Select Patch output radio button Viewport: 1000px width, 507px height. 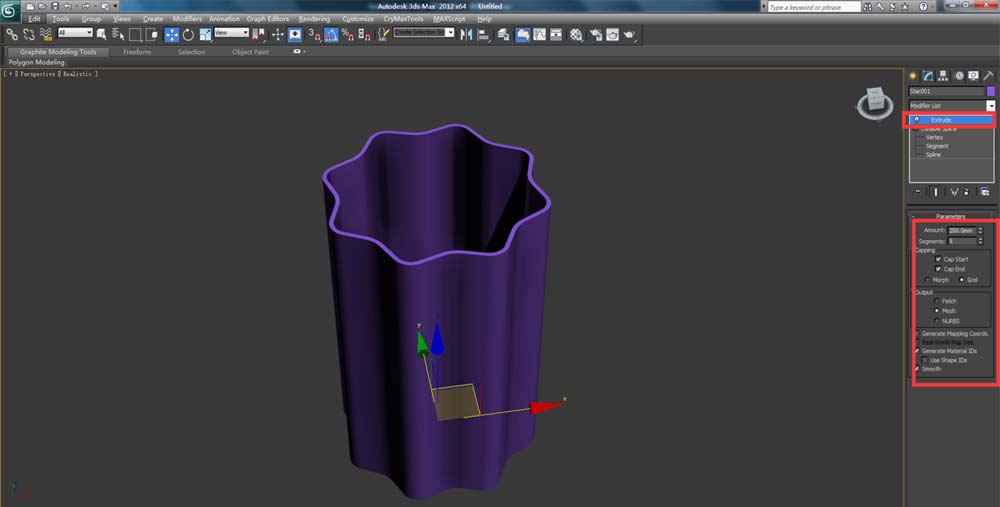936,300
